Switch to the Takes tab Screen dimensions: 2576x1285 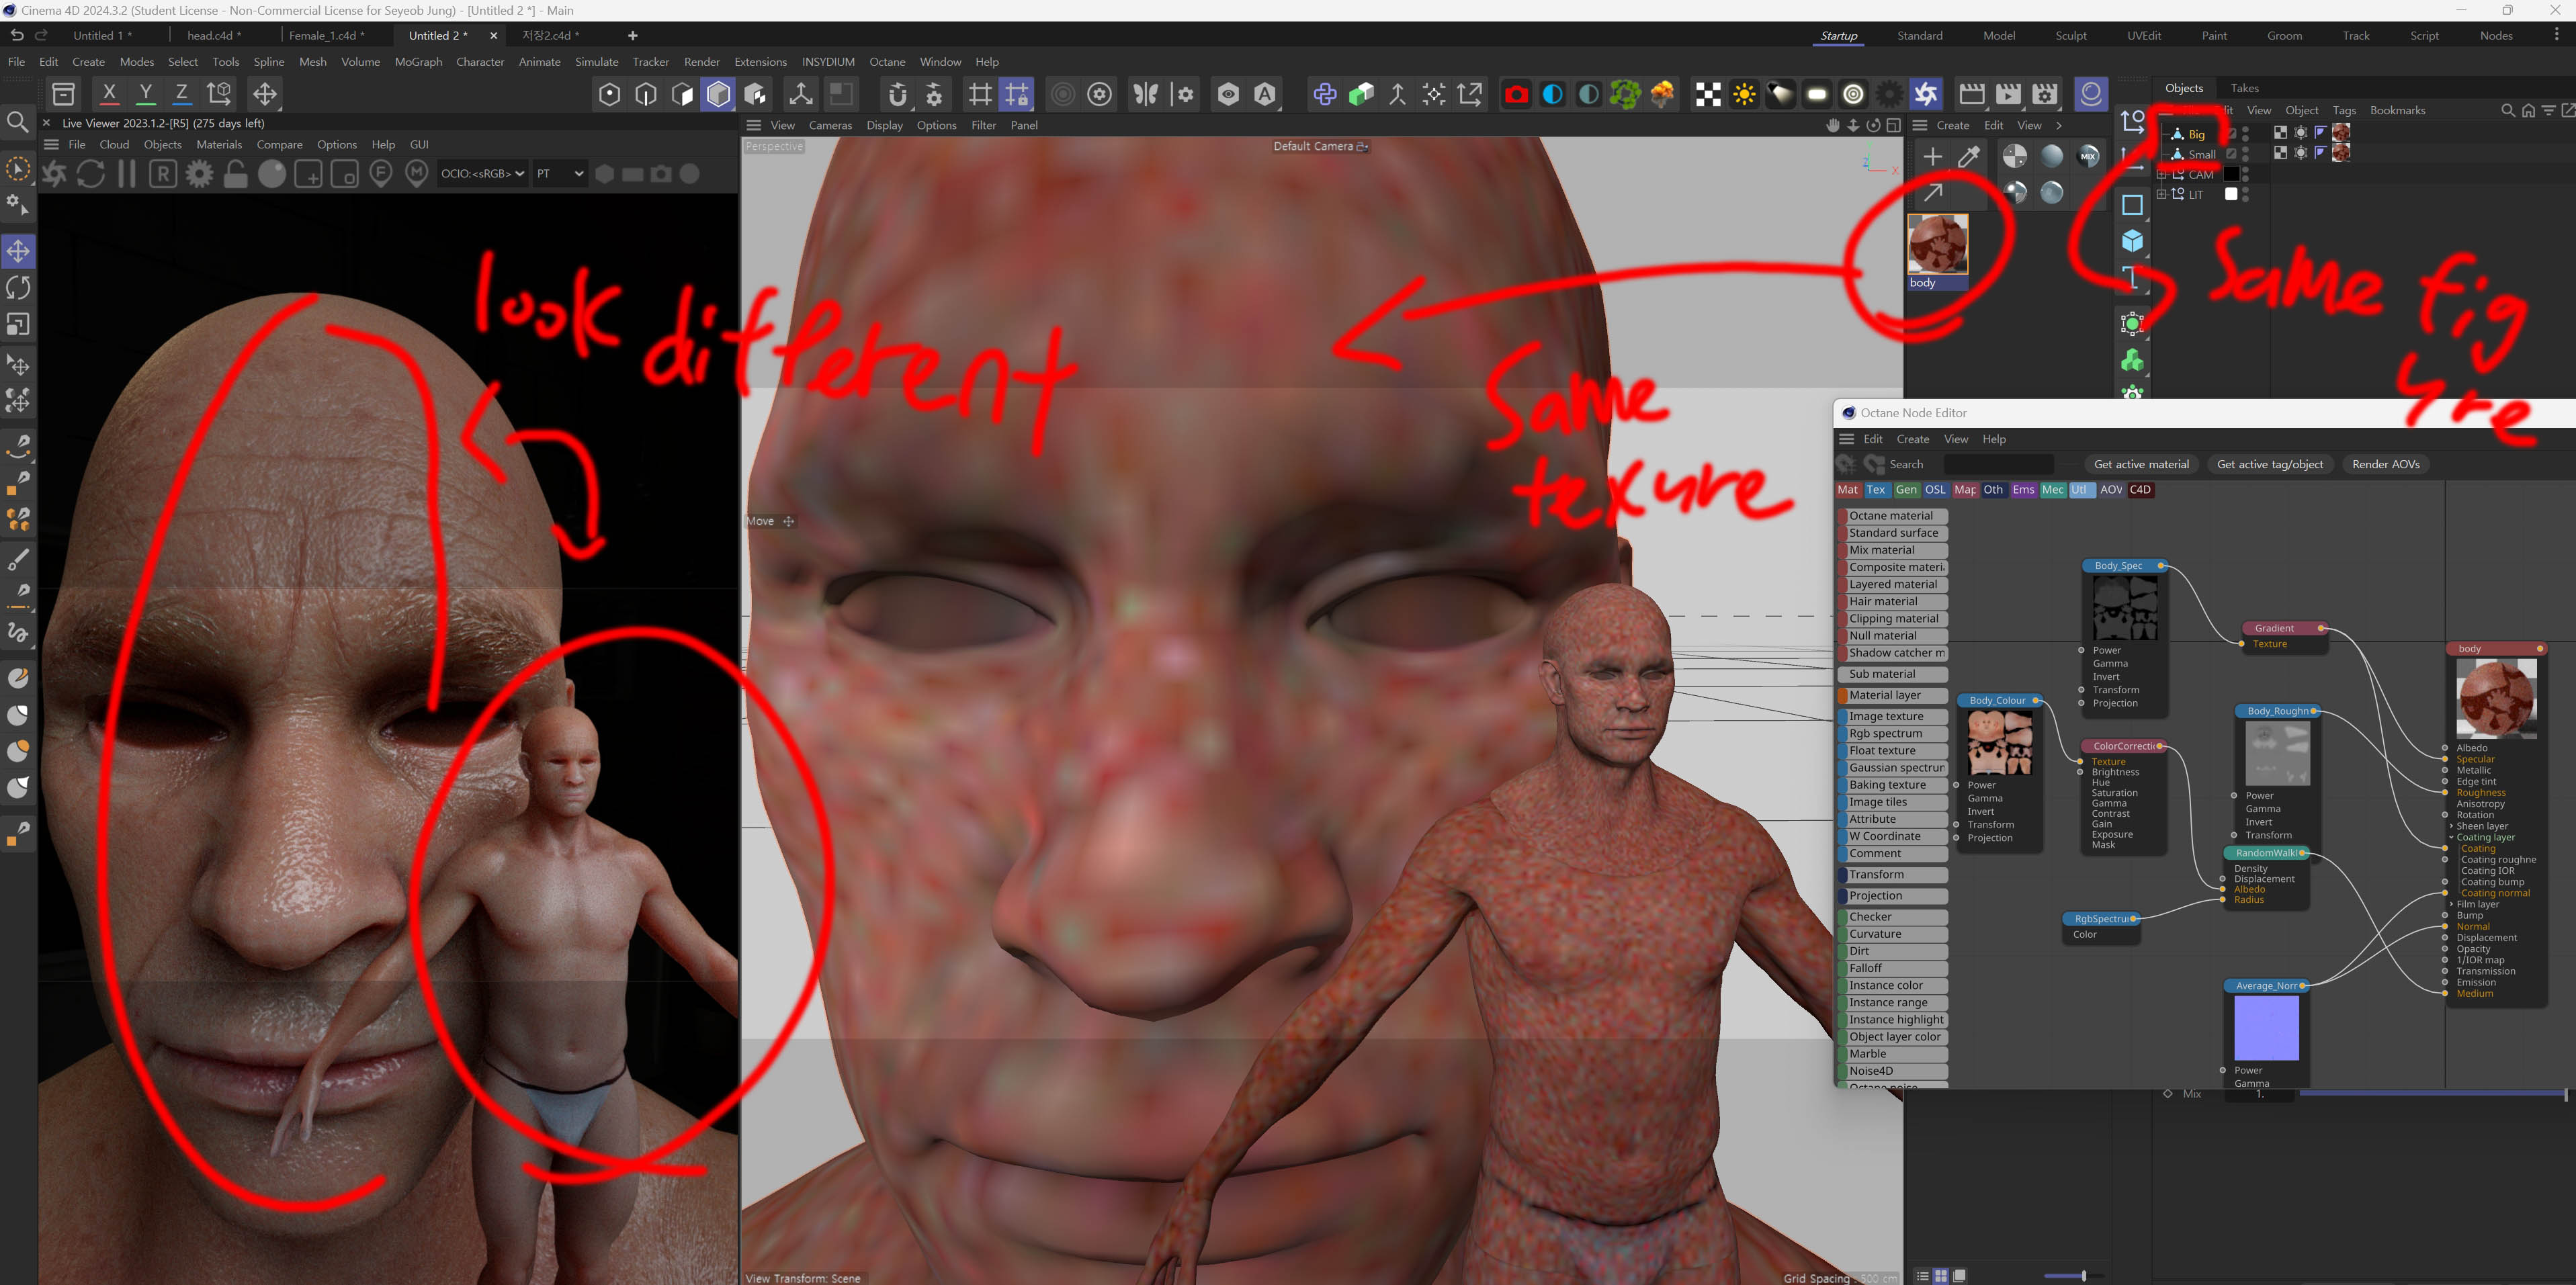pos(2244,88)
